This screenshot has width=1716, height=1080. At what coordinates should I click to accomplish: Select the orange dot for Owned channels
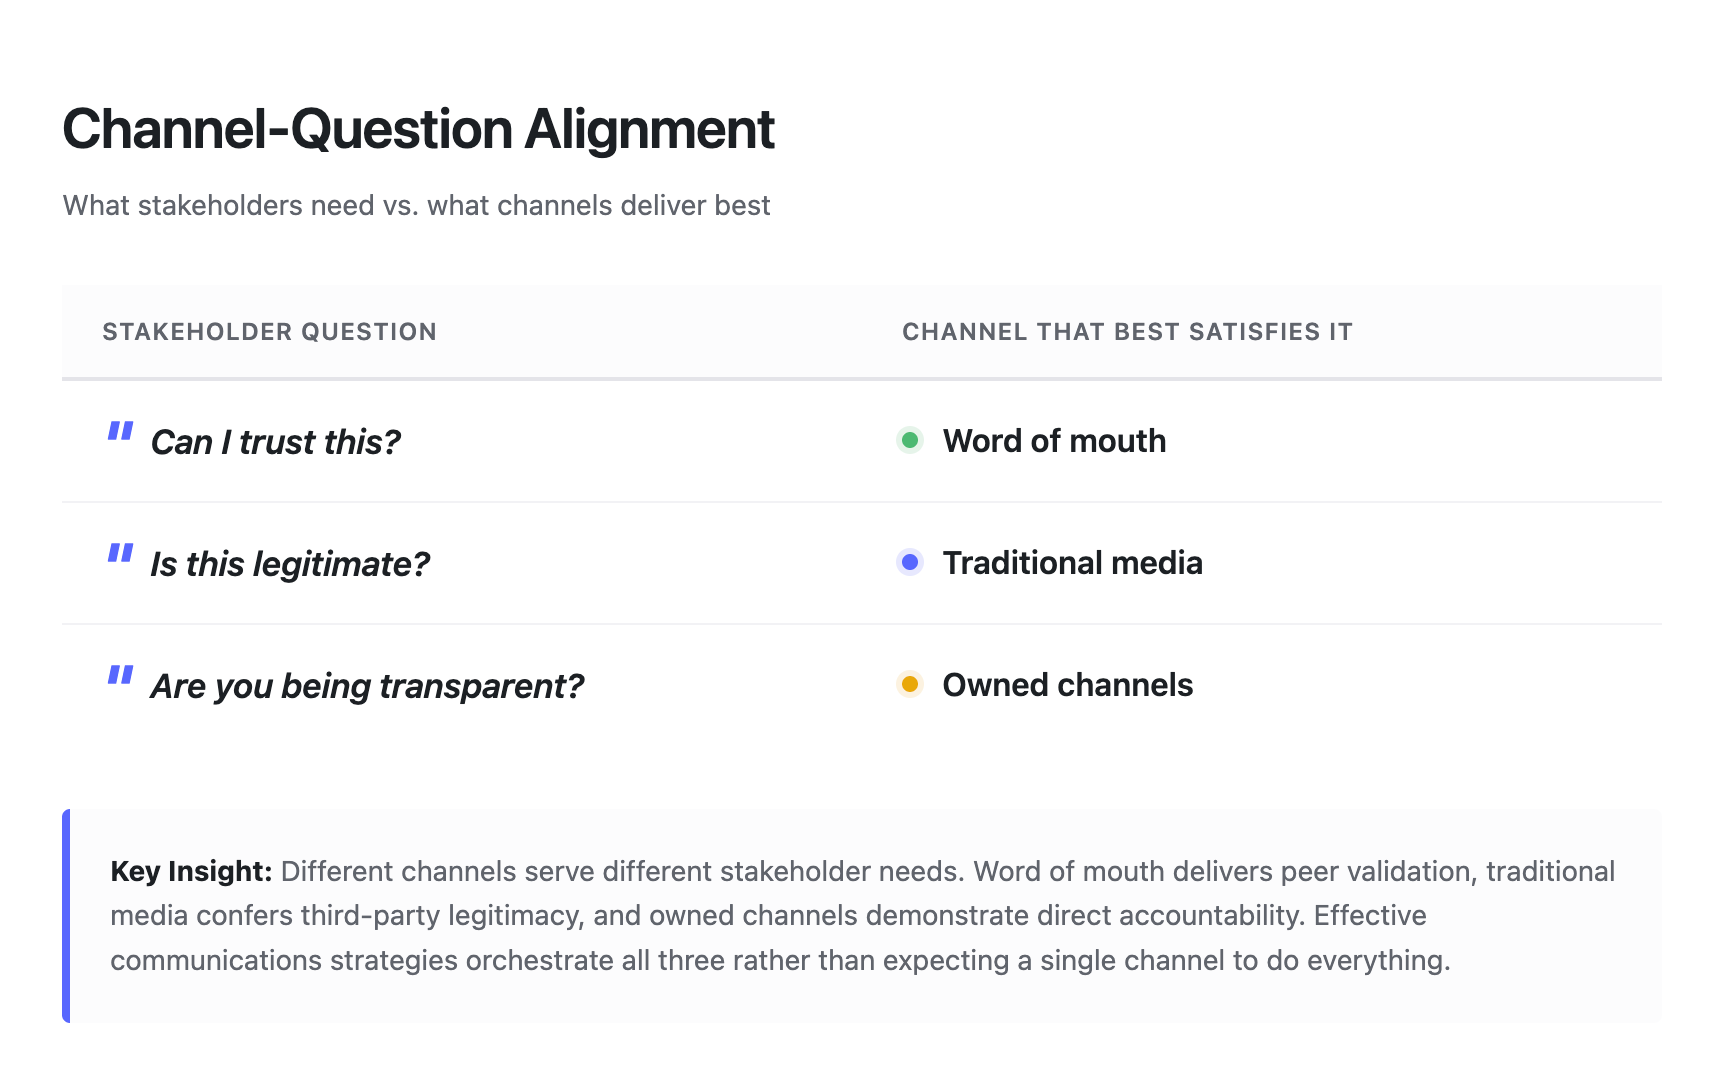click(x=909, y=685)
